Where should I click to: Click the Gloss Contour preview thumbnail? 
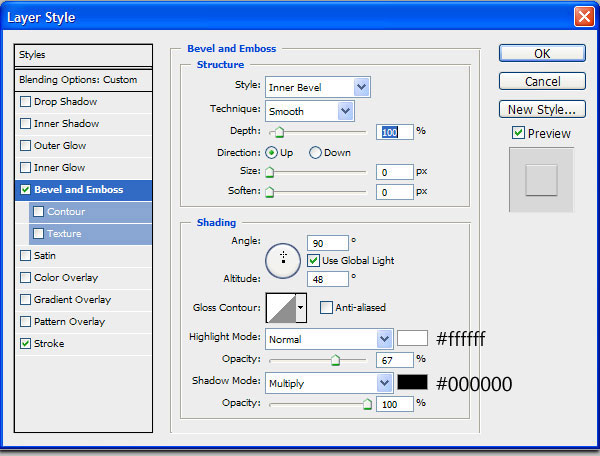[281, 308]
